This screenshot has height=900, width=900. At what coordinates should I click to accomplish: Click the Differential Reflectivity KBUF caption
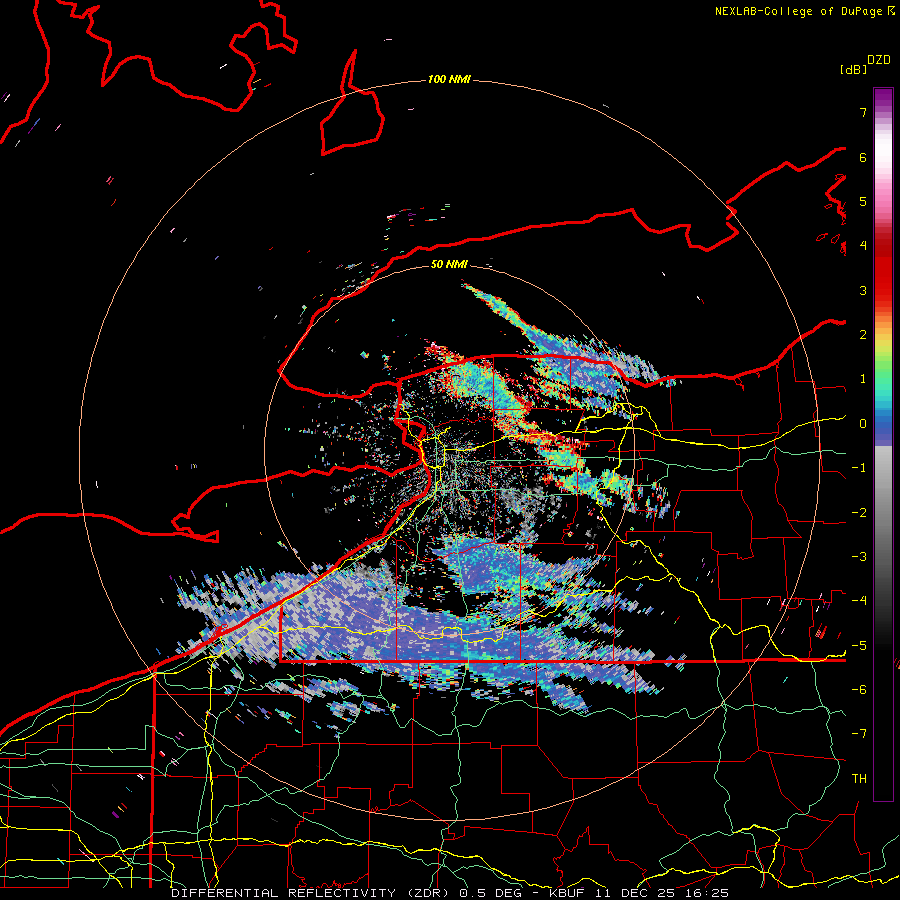(450, 893)
